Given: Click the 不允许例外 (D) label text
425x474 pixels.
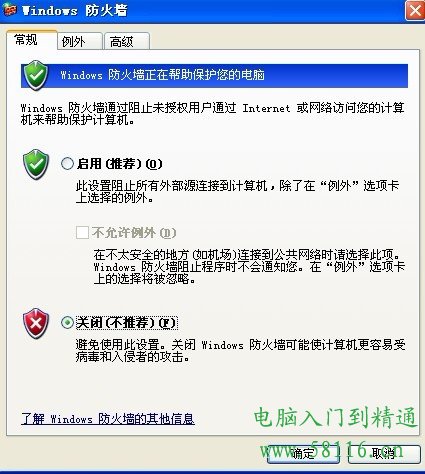Looking at the screenshot, I should (x=134, y=233).
